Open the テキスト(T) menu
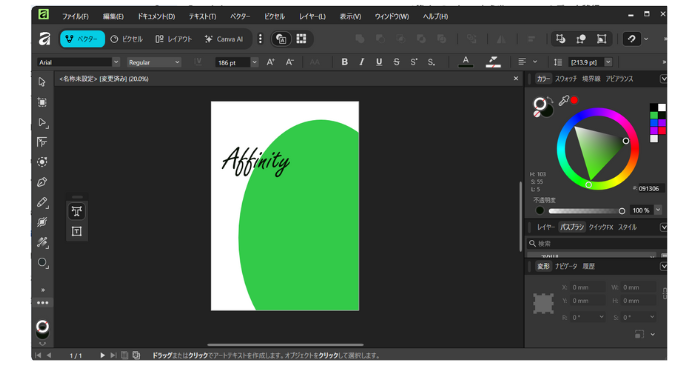 click(x=202, y=16)
